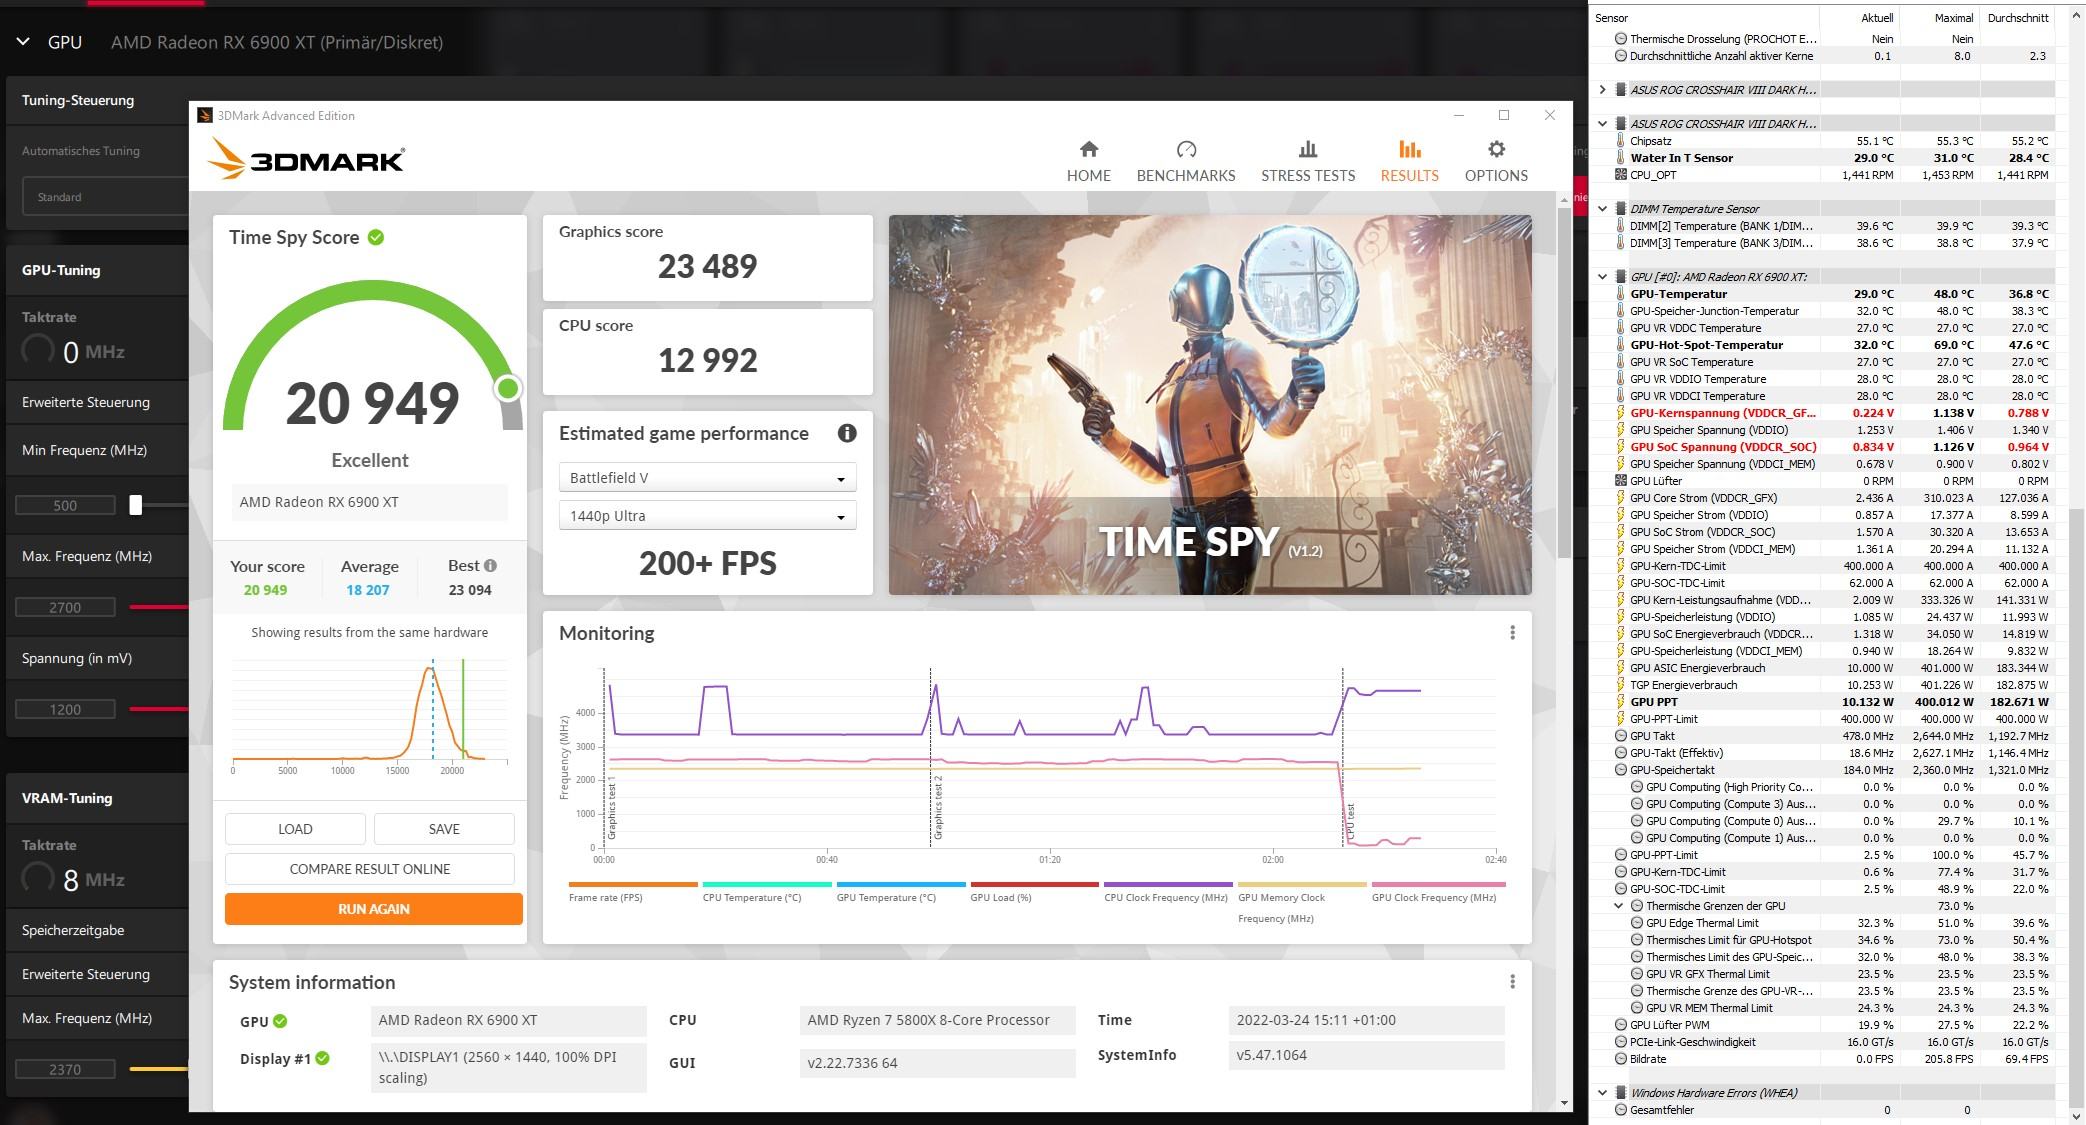Click the GPU PPT power icon in HWiNFO
Viewport: 2086px width, 1125px height.
[x=1620, y=702]
